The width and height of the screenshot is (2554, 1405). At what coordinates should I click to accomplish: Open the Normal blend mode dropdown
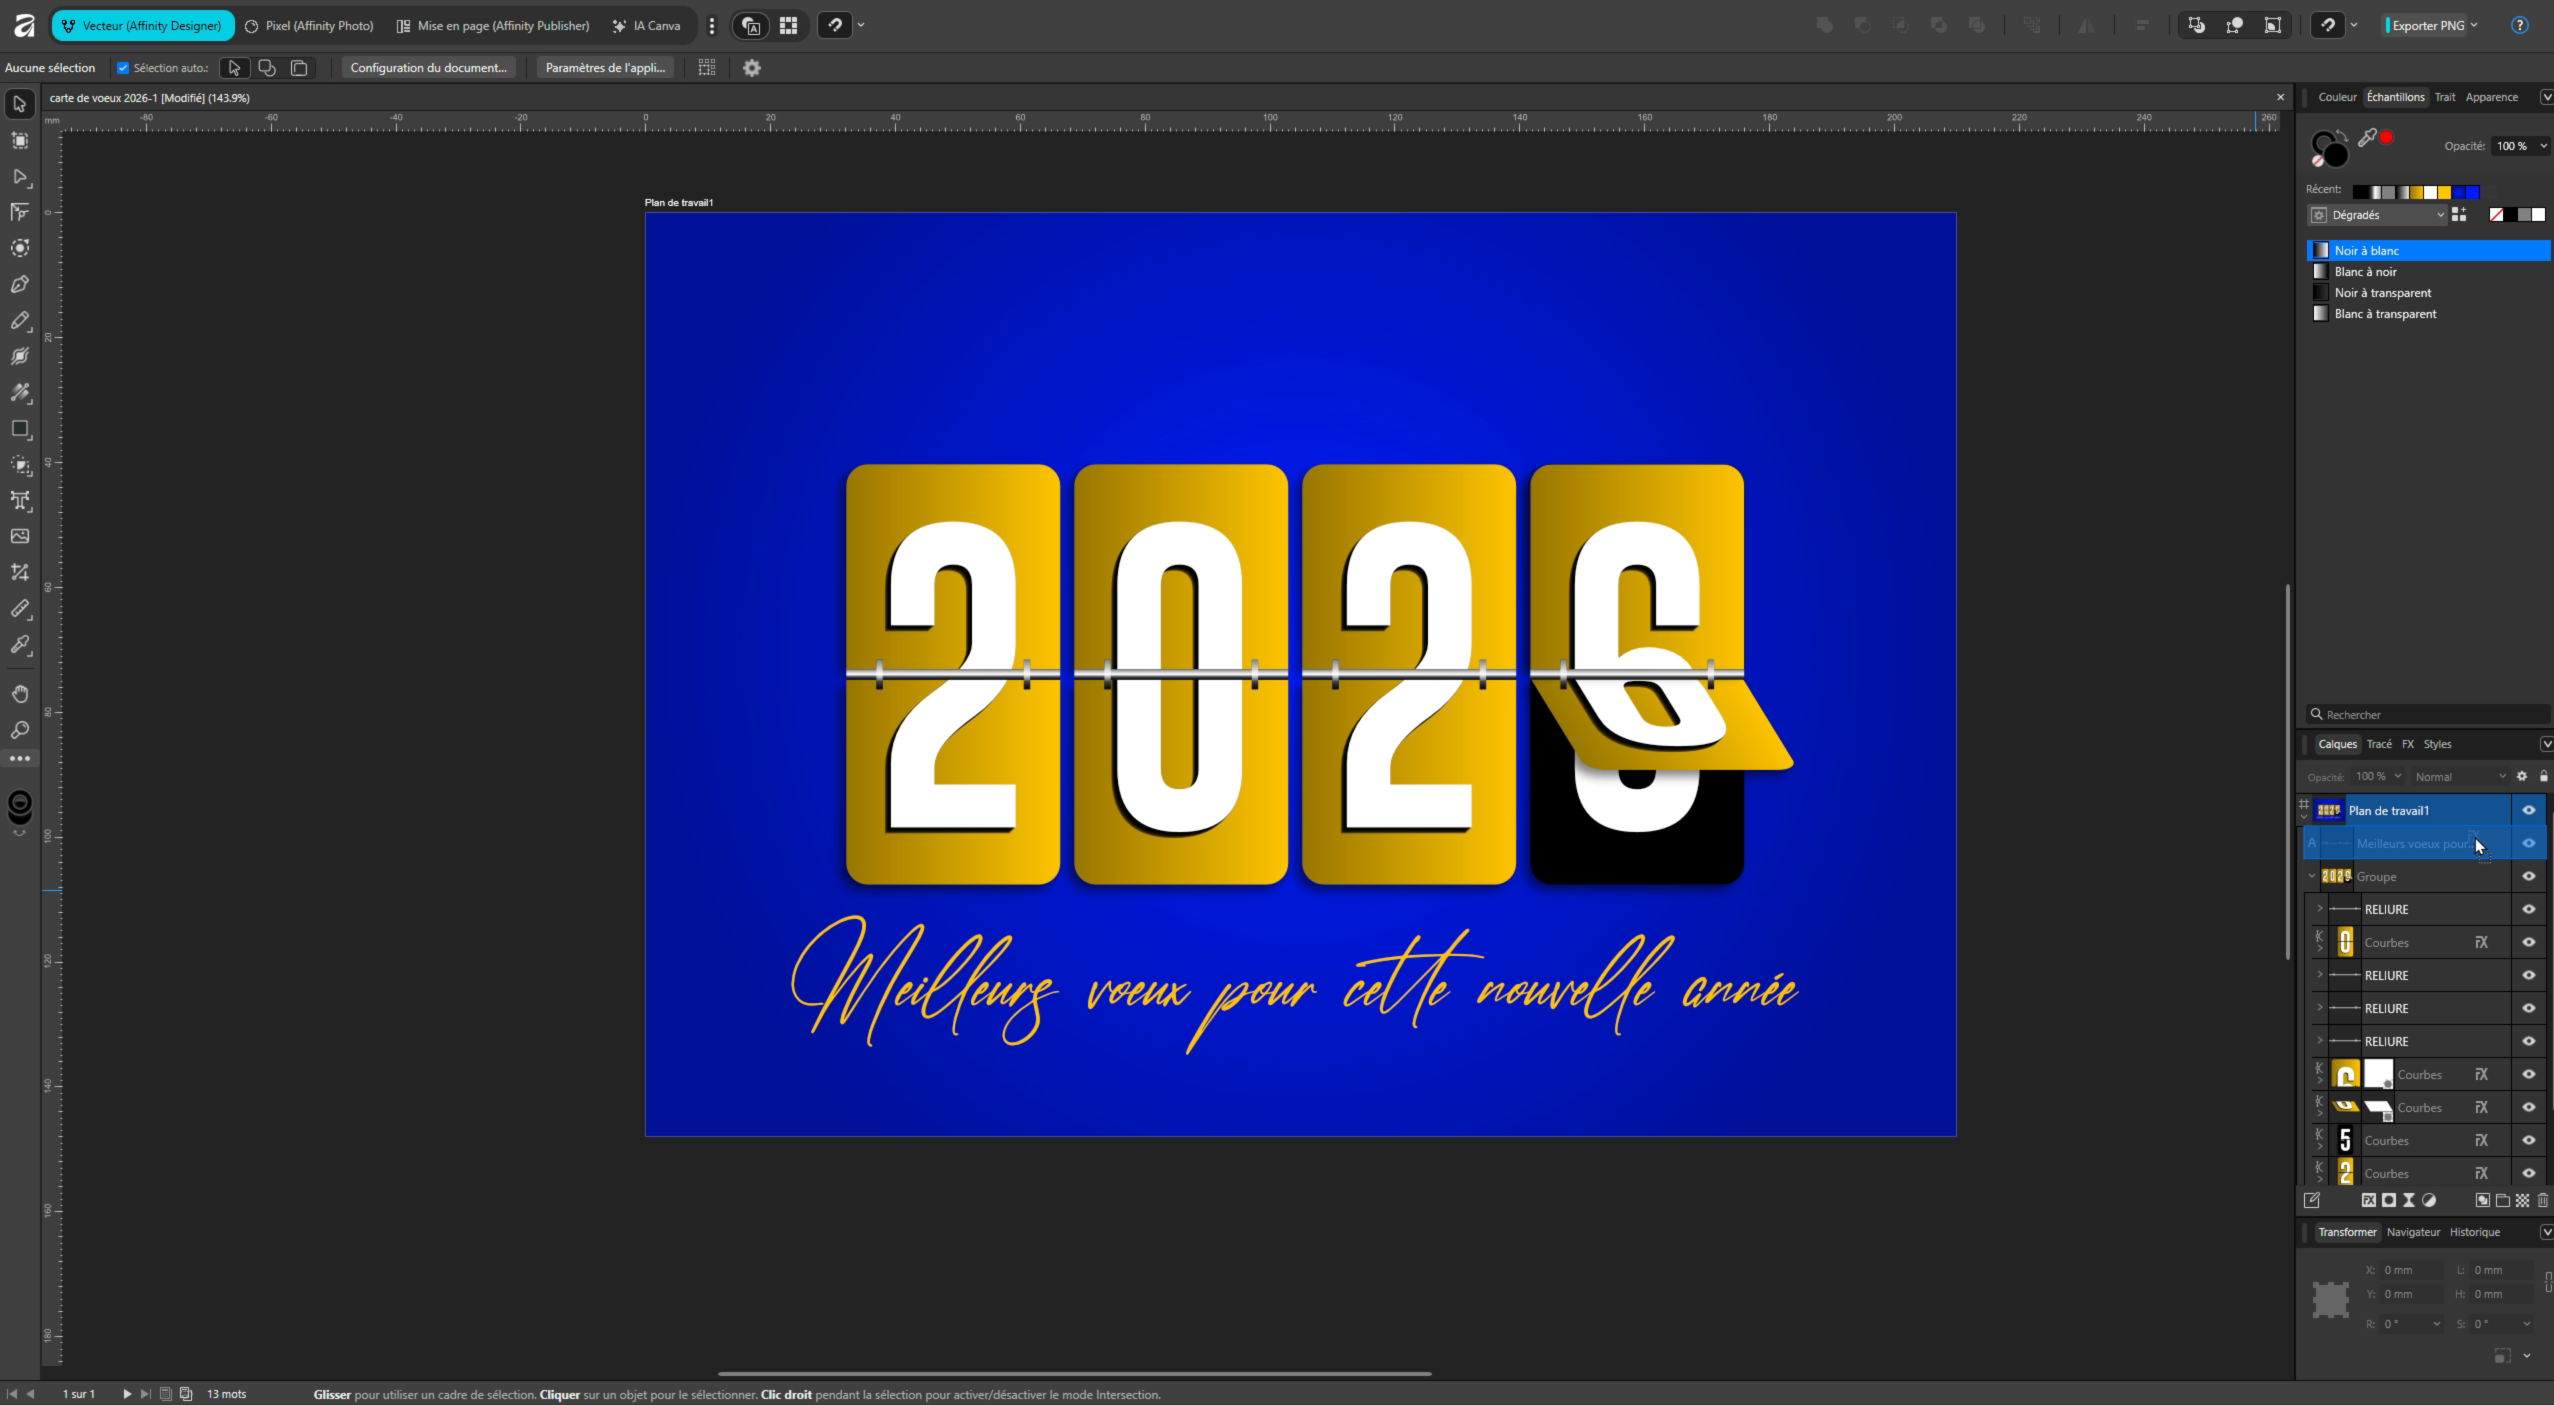2459,777
